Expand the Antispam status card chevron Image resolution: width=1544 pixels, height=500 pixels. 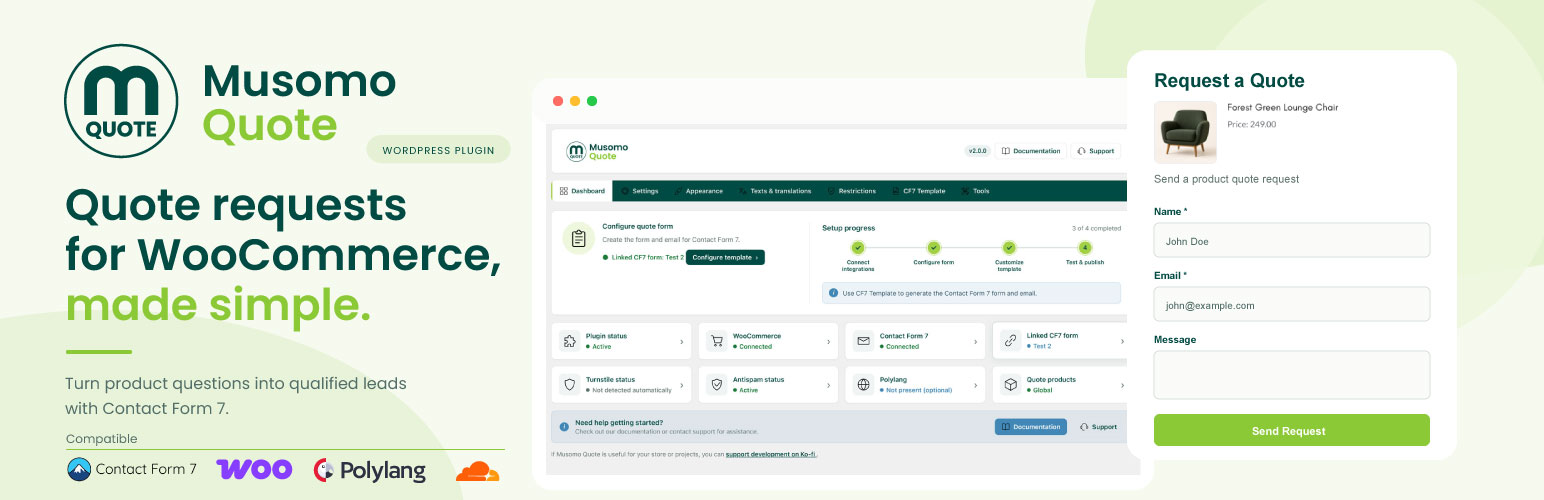click(828, 385)
